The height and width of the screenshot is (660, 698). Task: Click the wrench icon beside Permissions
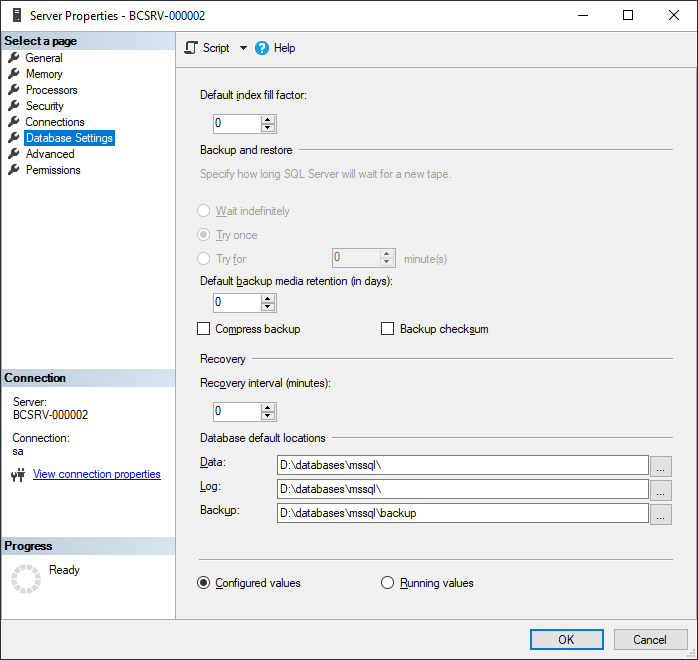(x=14, y=170)
